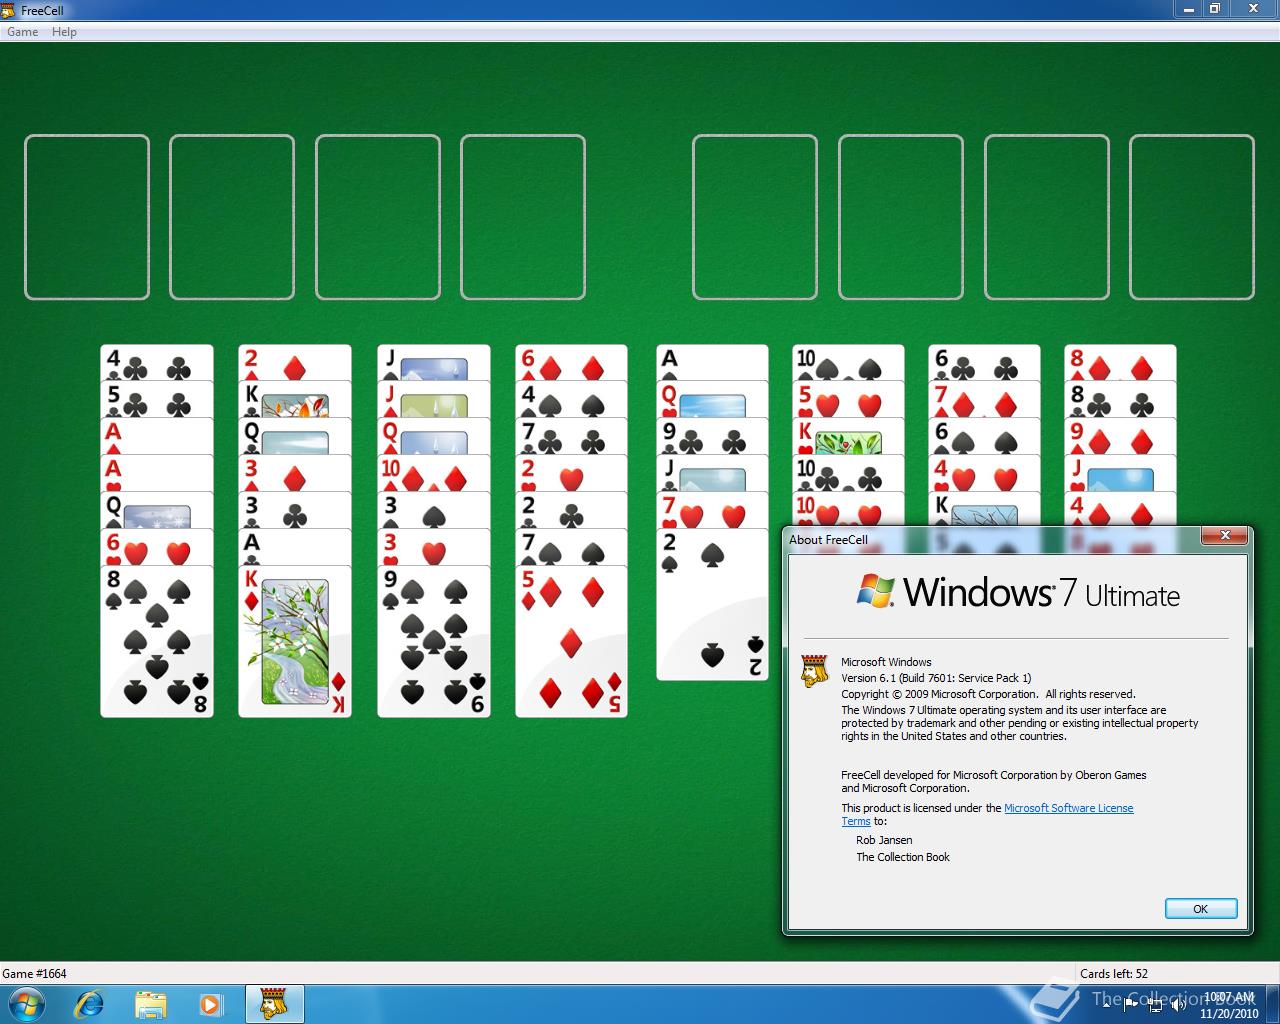Select the 5 of diamonds card
Screen dimensions: 1280x1024
[x=571, y=642]
